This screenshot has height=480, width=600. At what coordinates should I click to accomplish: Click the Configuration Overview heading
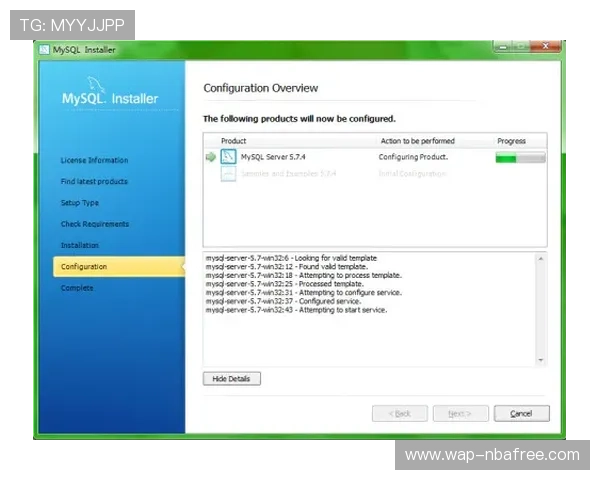pyautogui.click(x=261, y=88)
